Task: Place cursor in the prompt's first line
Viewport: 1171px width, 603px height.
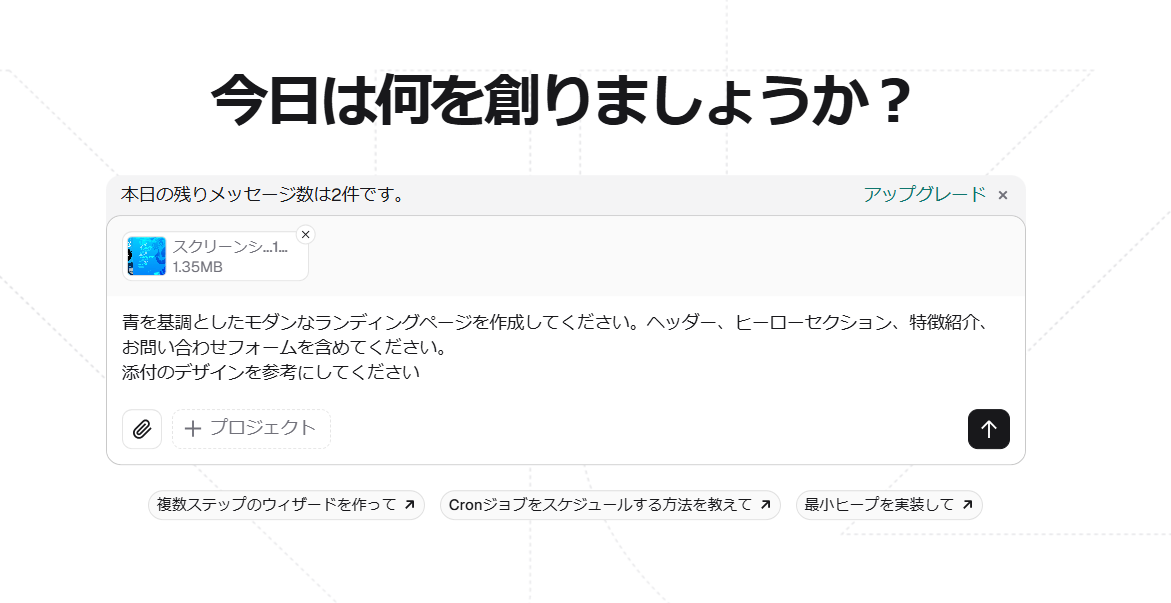Action: click(x=556, y=323)
